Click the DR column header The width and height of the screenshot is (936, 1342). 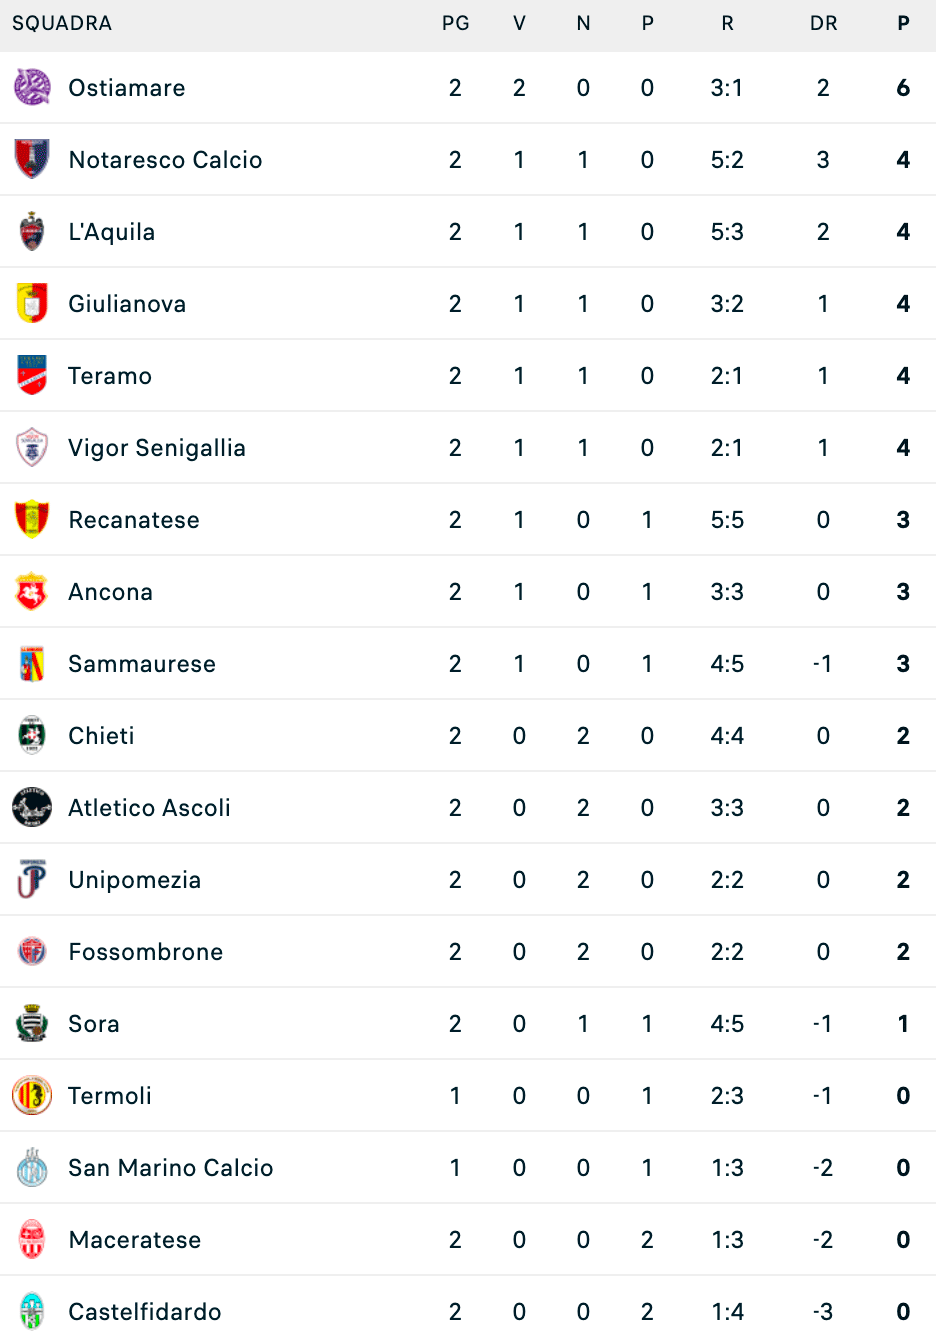pos(824,23)
